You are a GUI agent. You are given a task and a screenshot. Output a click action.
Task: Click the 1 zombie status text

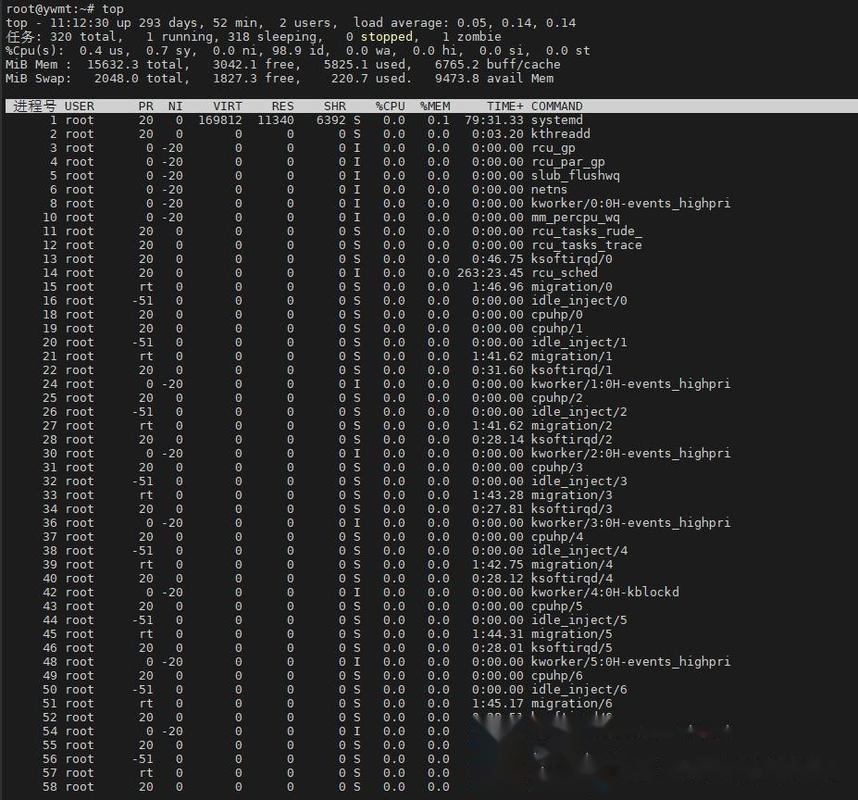pyautogui.click(x=475, y=35)
